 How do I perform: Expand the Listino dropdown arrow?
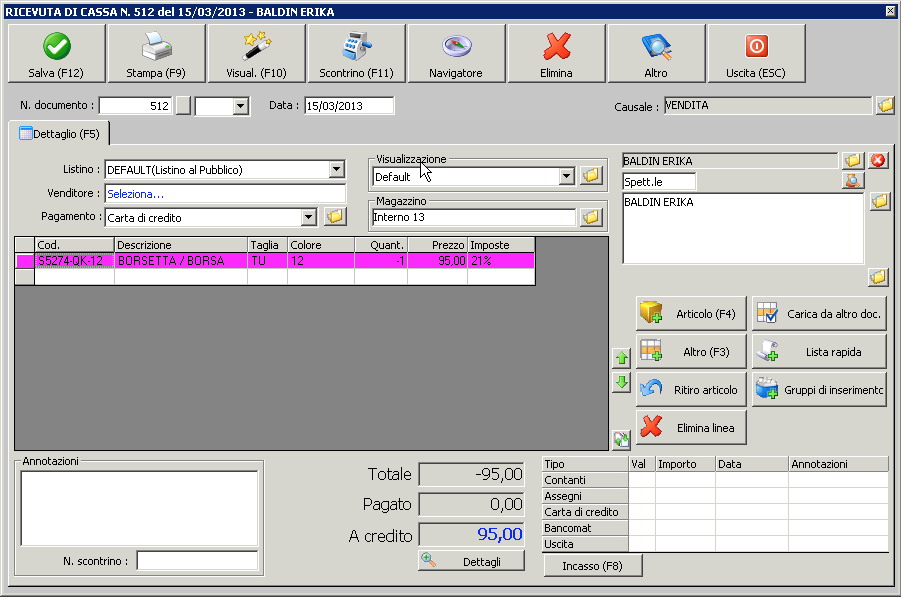pyautogui.click(x=337, y=169)
